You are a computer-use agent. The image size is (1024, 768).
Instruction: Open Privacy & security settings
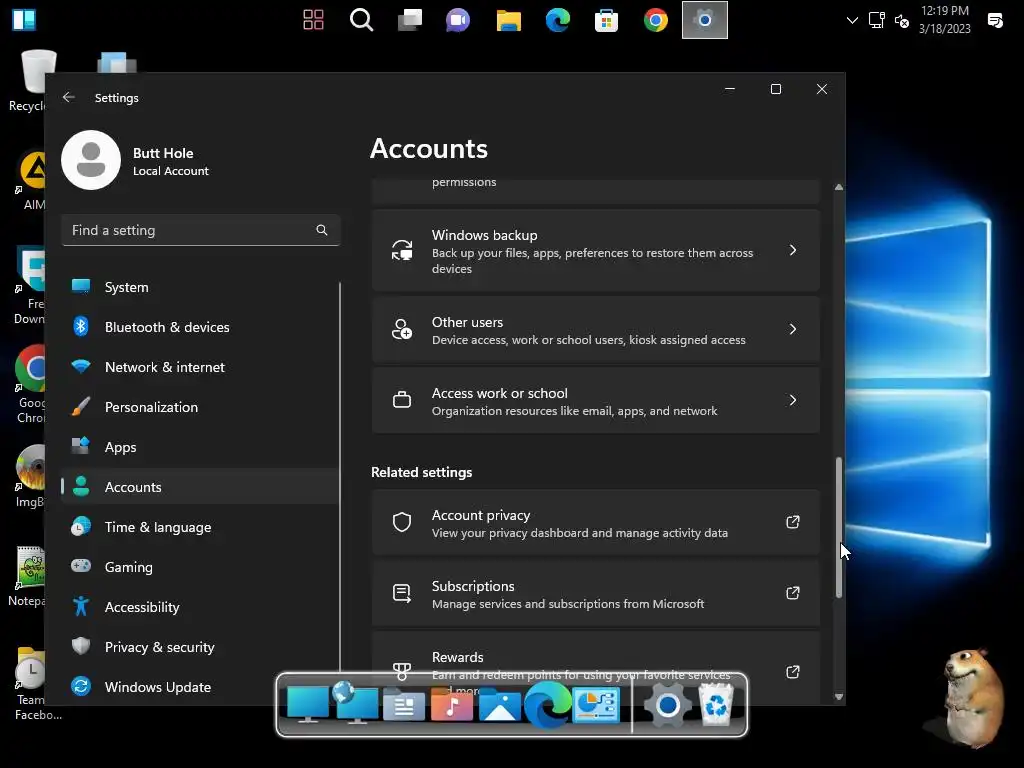coord(199,647)
